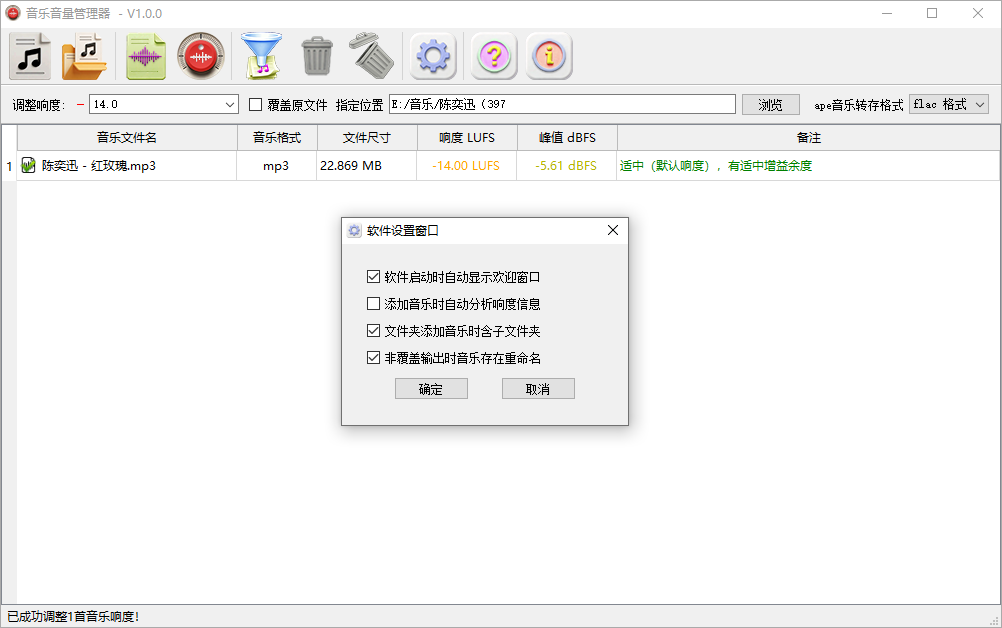The height and width of the screenshot is (628, 1002).
Task: Sort by the 音乐文件名 column header
Action: (127, 137)
